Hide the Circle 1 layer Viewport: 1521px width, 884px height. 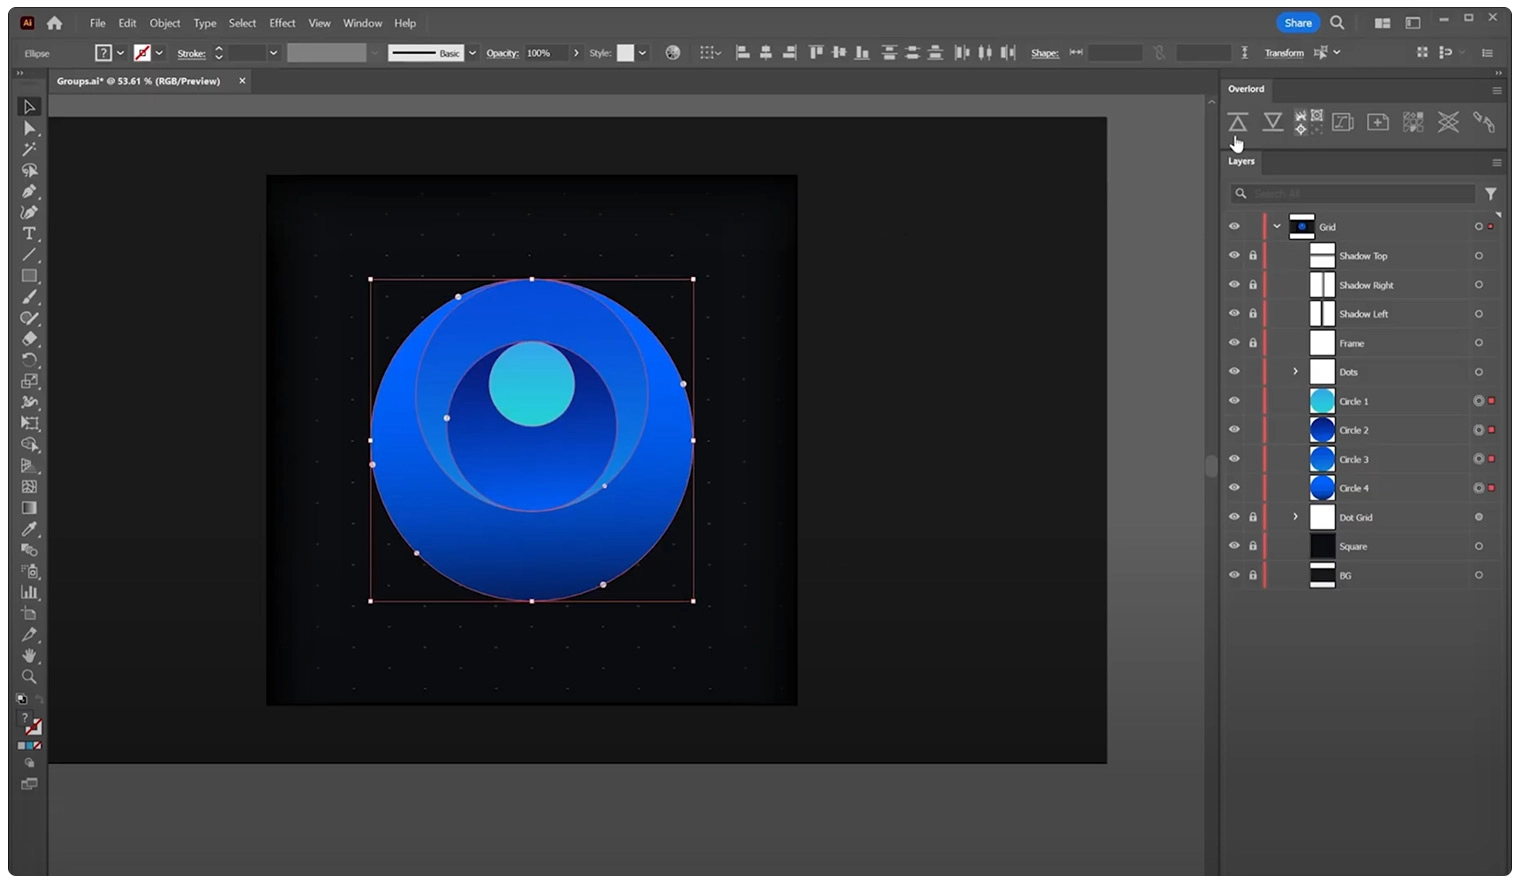point(1234,400)
